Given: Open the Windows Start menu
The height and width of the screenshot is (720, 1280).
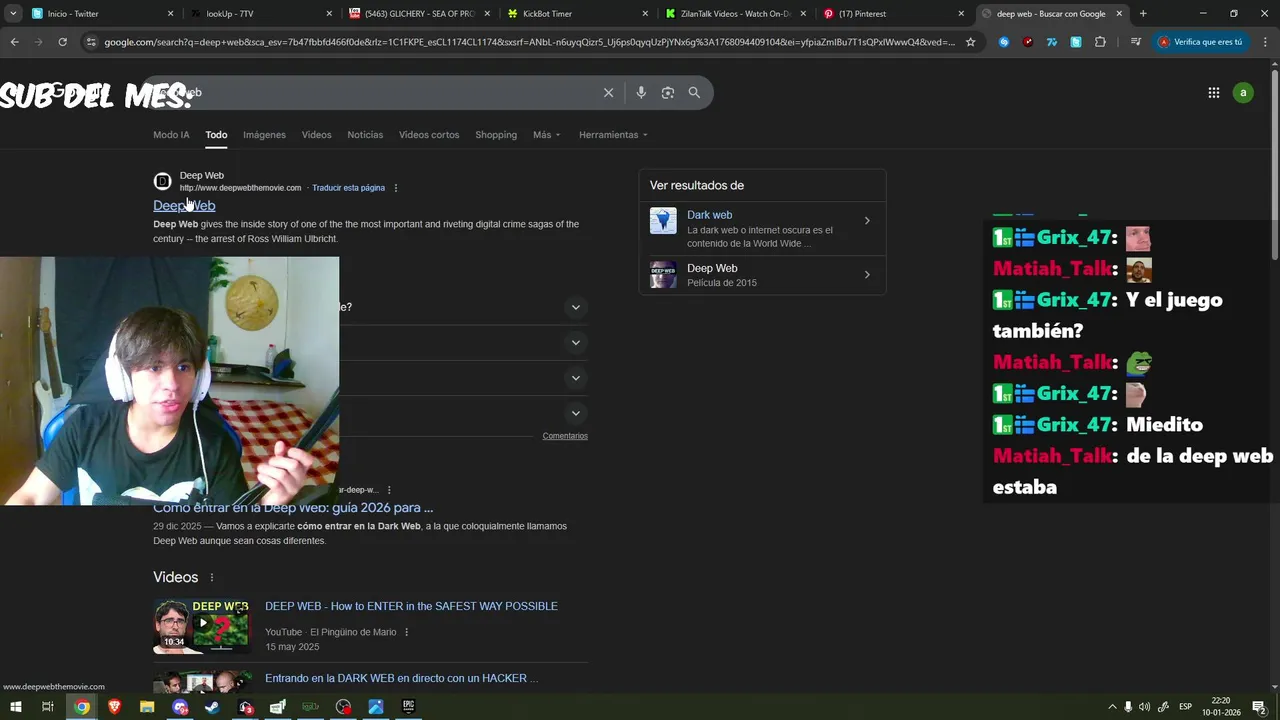Looking at the screenshot, I should [x=15, y=707].
